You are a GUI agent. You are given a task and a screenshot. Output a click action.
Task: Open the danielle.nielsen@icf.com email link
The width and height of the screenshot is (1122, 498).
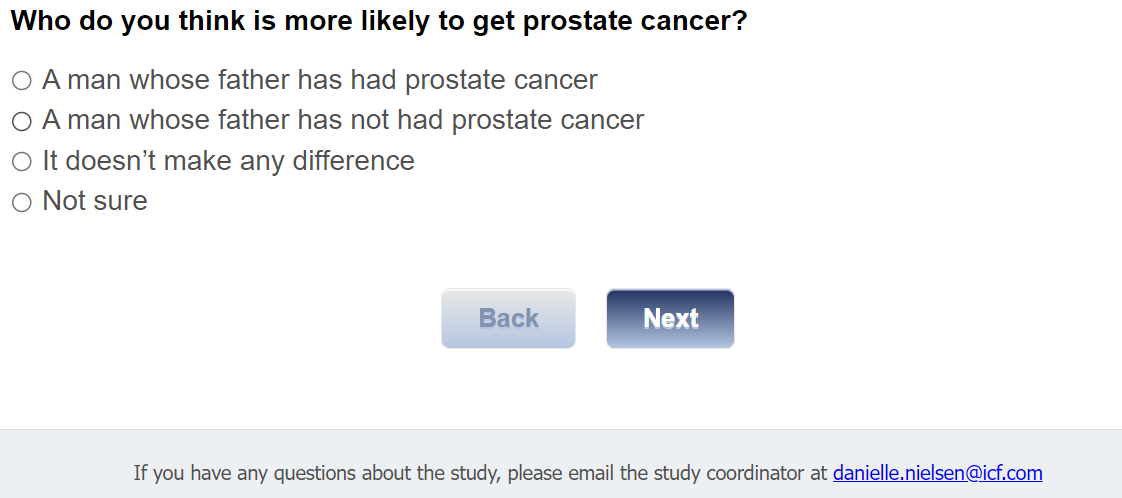(937, 472)
